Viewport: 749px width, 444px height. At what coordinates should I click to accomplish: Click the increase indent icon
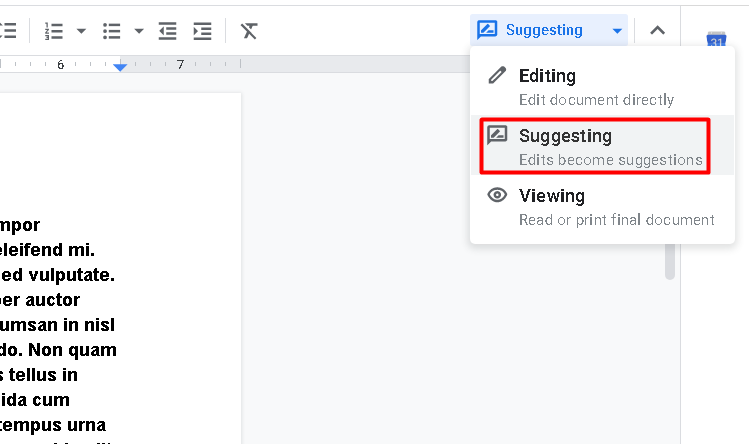tap(202, 31)
